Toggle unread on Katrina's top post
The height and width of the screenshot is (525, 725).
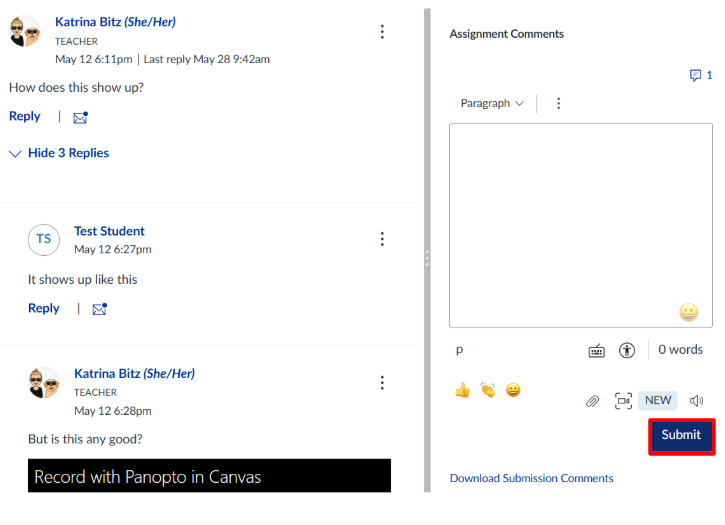(80, 117)
